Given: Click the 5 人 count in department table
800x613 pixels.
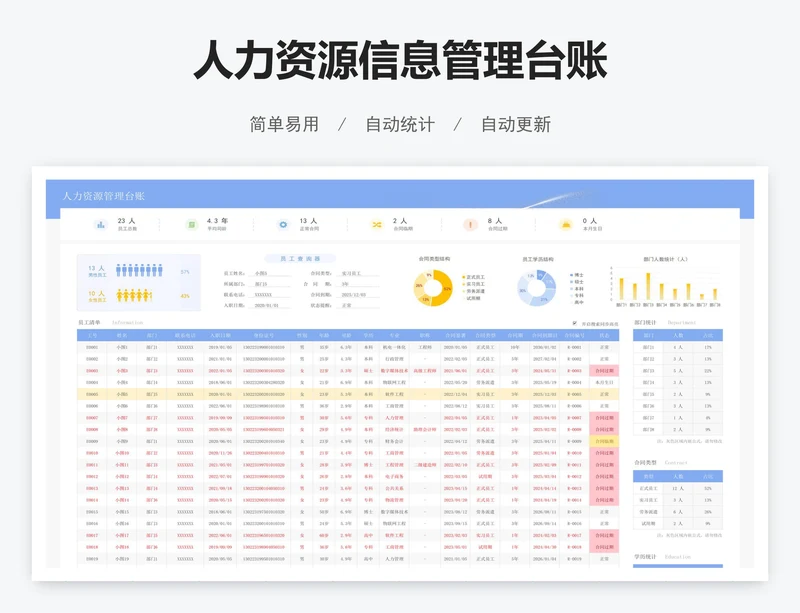Looking at the screenshot, I should 678,371.
